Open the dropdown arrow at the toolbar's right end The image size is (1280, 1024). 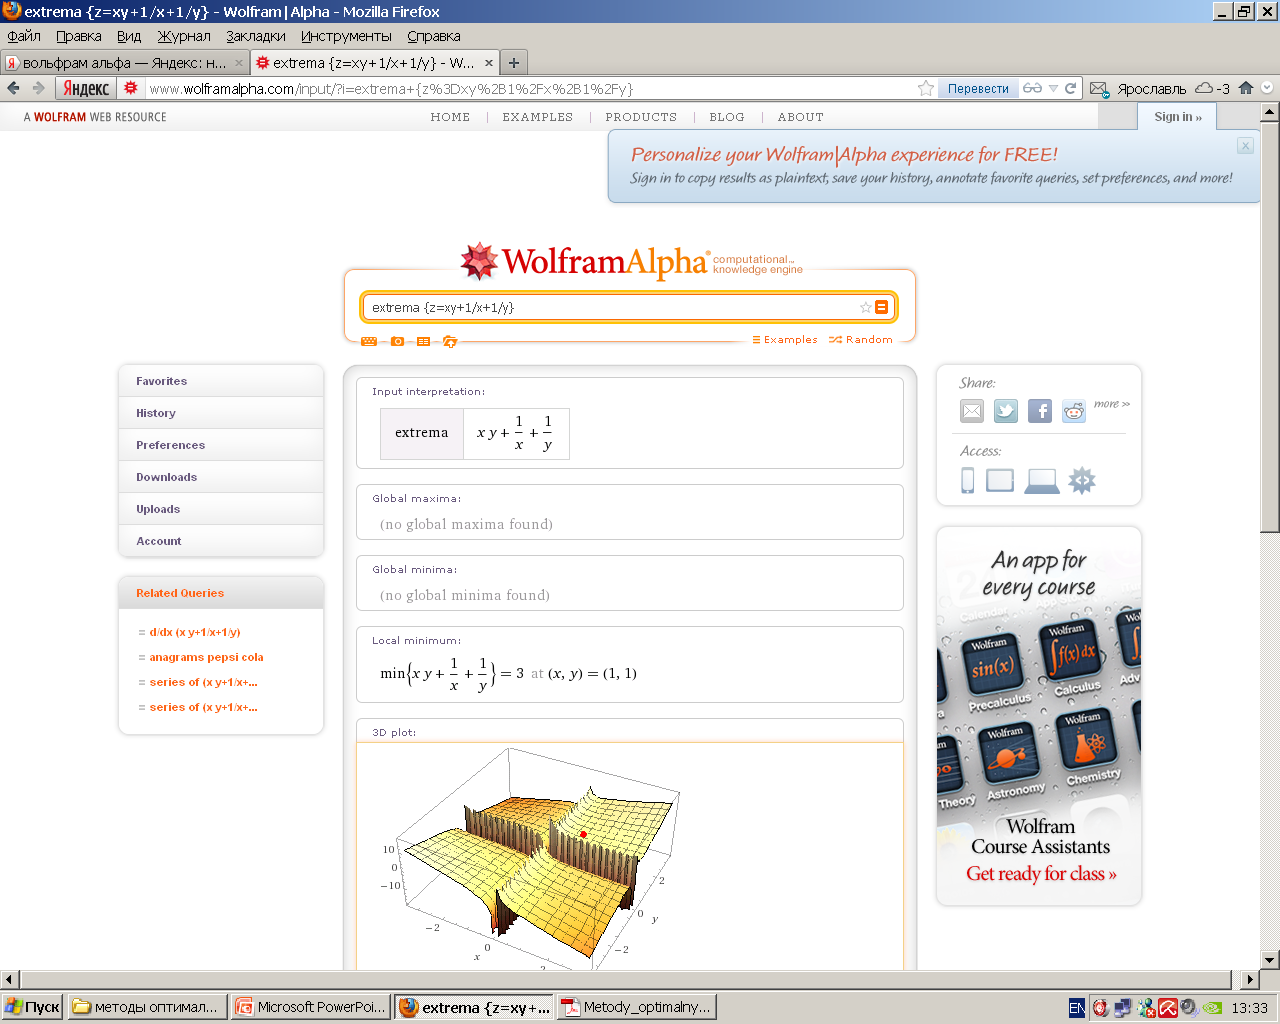pyautogui.click(x=1268, y=88)
